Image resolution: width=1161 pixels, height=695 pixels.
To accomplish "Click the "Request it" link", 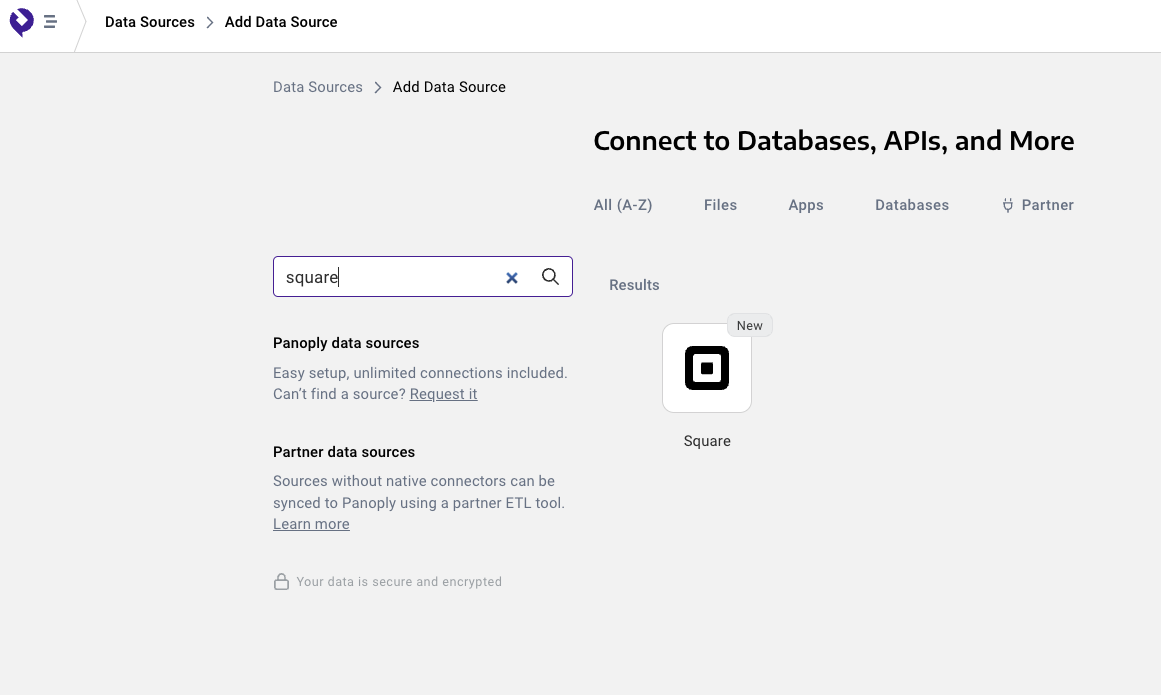I will pyautogui.click(x=443, y=394).
